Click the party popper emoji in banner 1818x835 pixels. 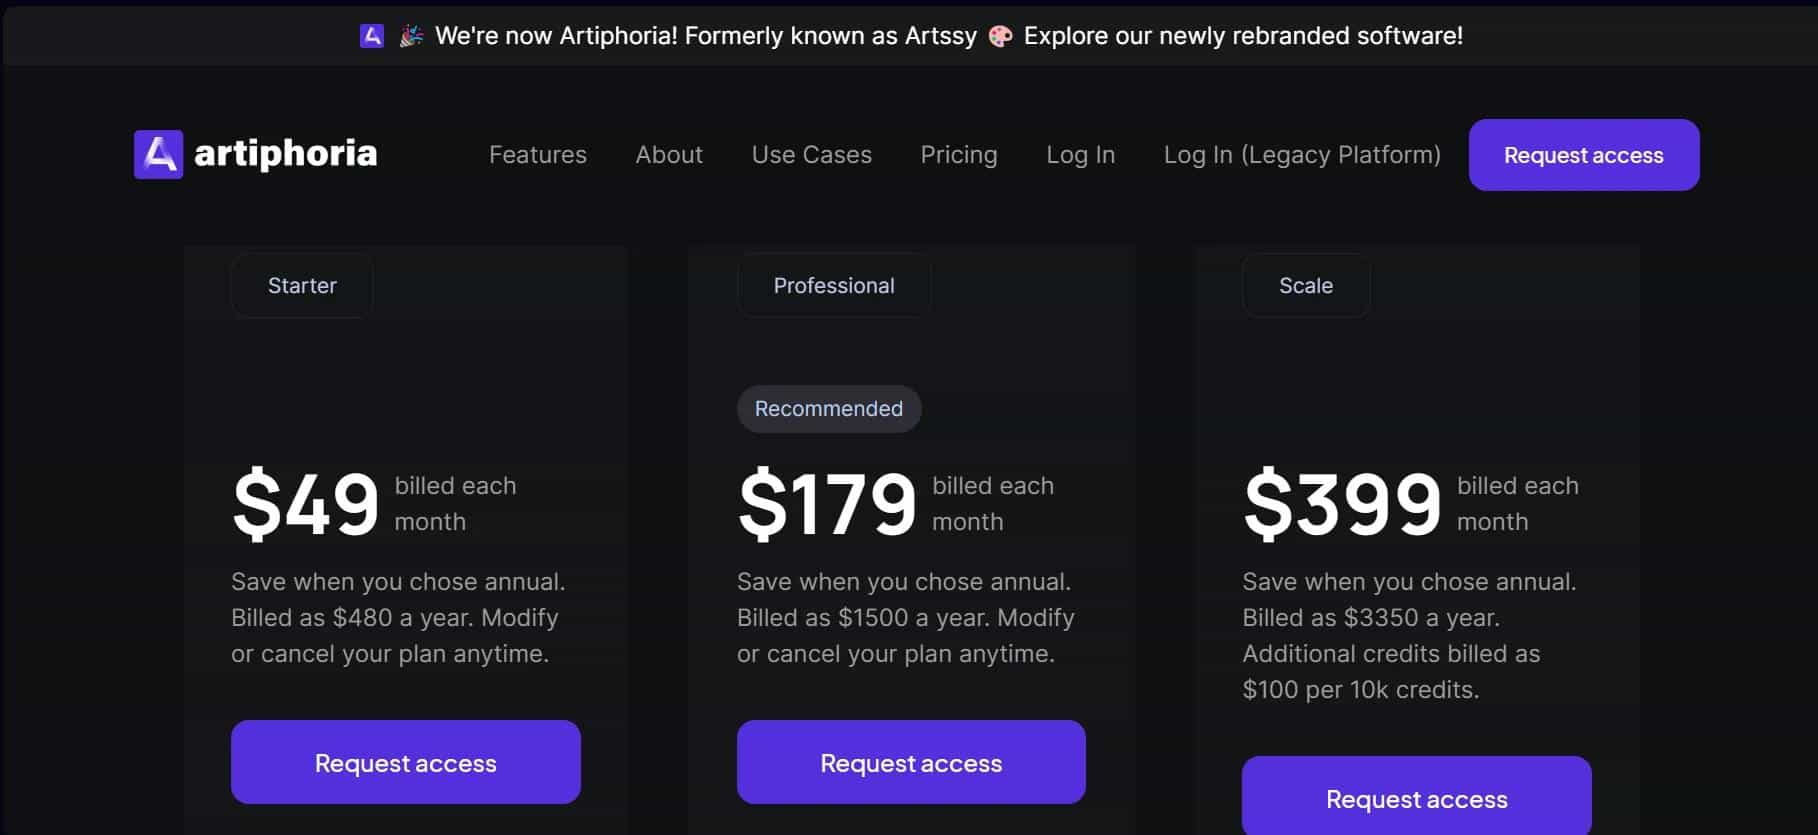410,37
